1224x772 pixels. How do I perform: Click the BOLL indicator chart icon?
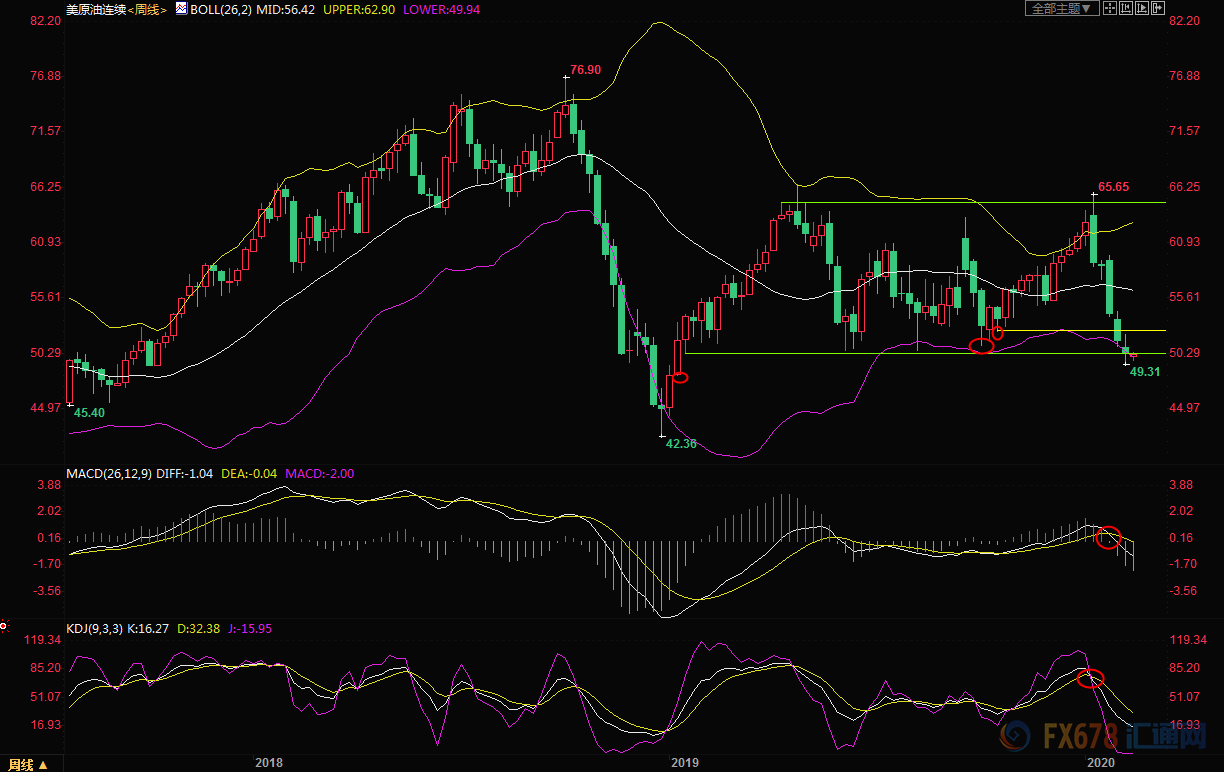pos(180,8)
